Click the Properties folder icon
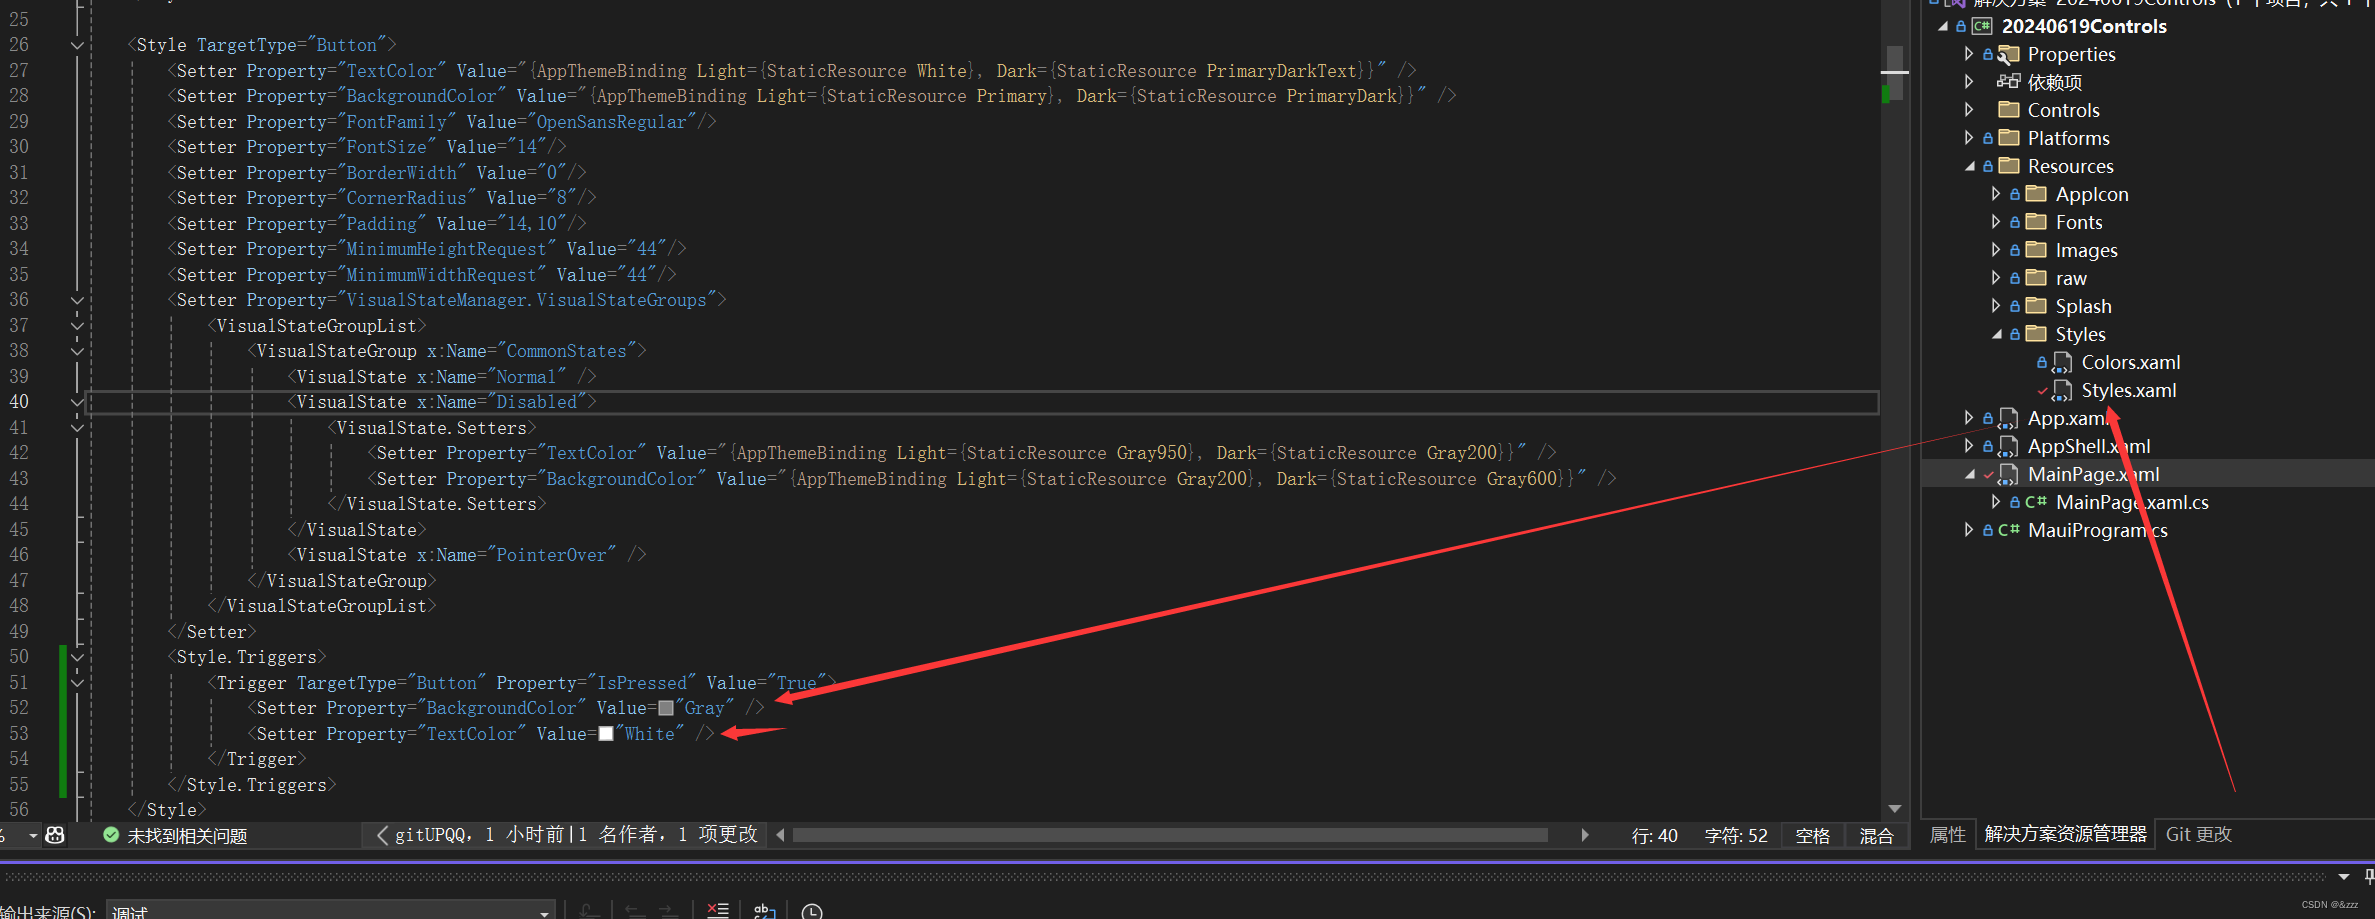Viewport: 2375px width, 919px height. 2008,54
